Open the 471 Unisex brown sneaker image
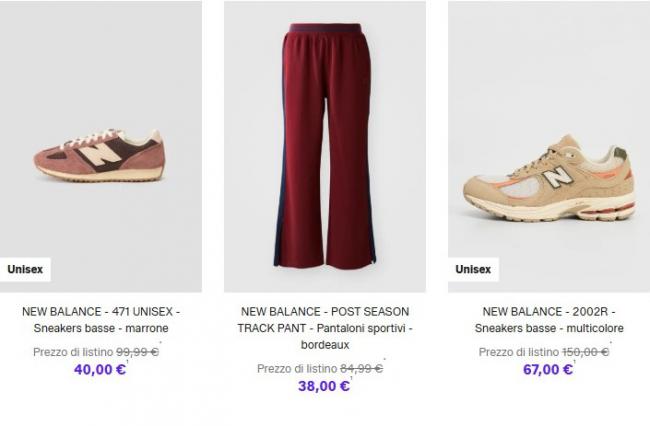650x426 pixels. click(x=100, y=155)
